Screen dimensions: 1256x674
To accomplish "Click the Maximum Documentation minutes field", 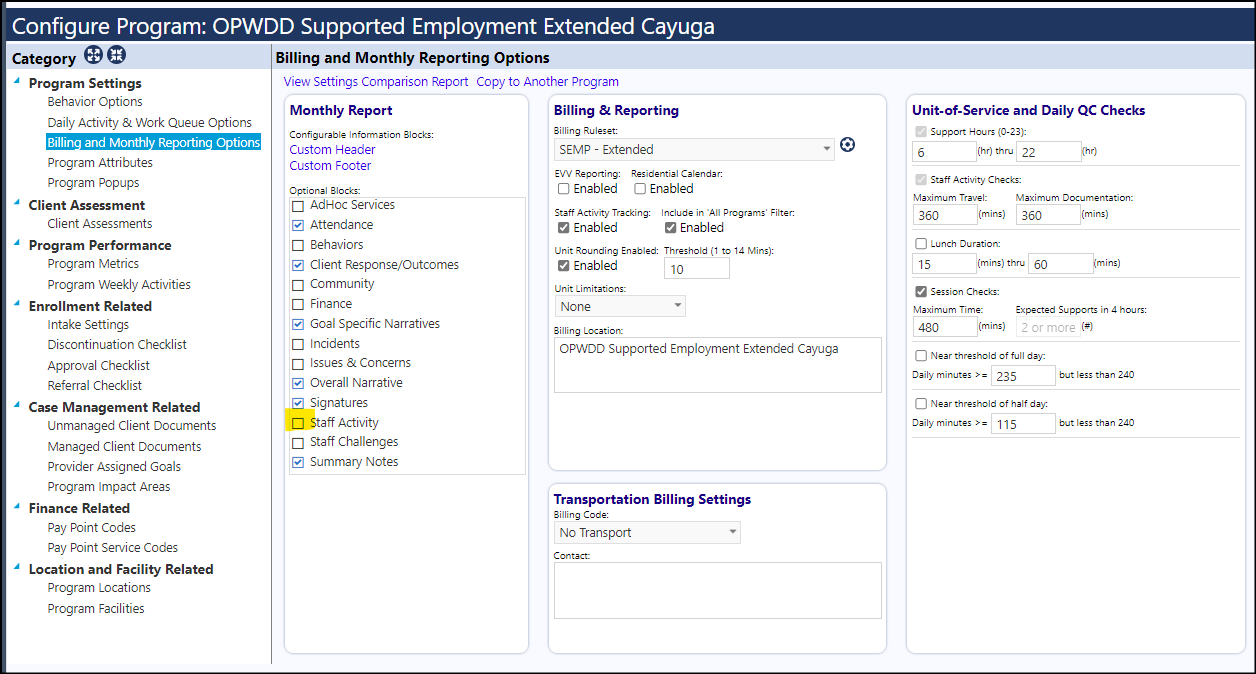I will pos(1048,215).
